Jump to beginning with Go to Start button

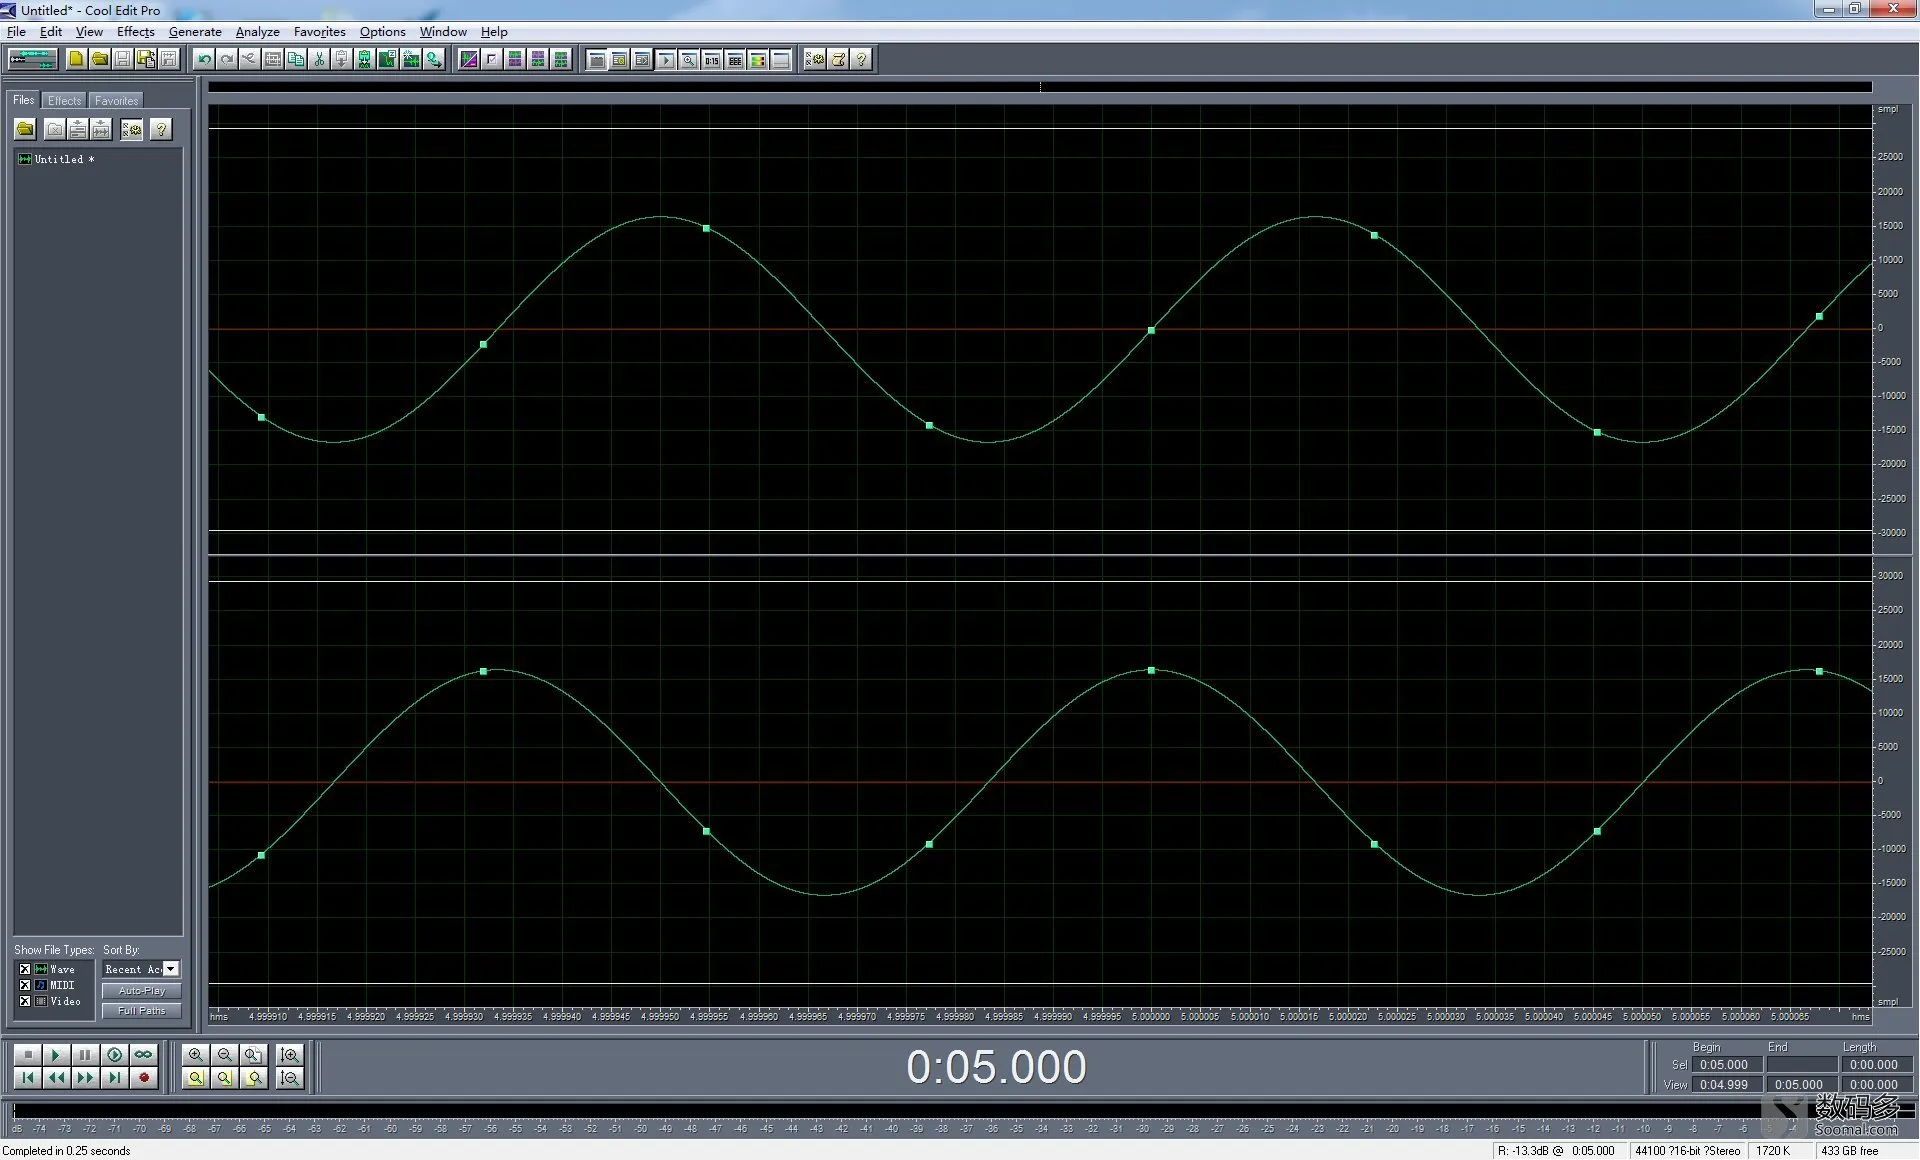coord(27,1078)
